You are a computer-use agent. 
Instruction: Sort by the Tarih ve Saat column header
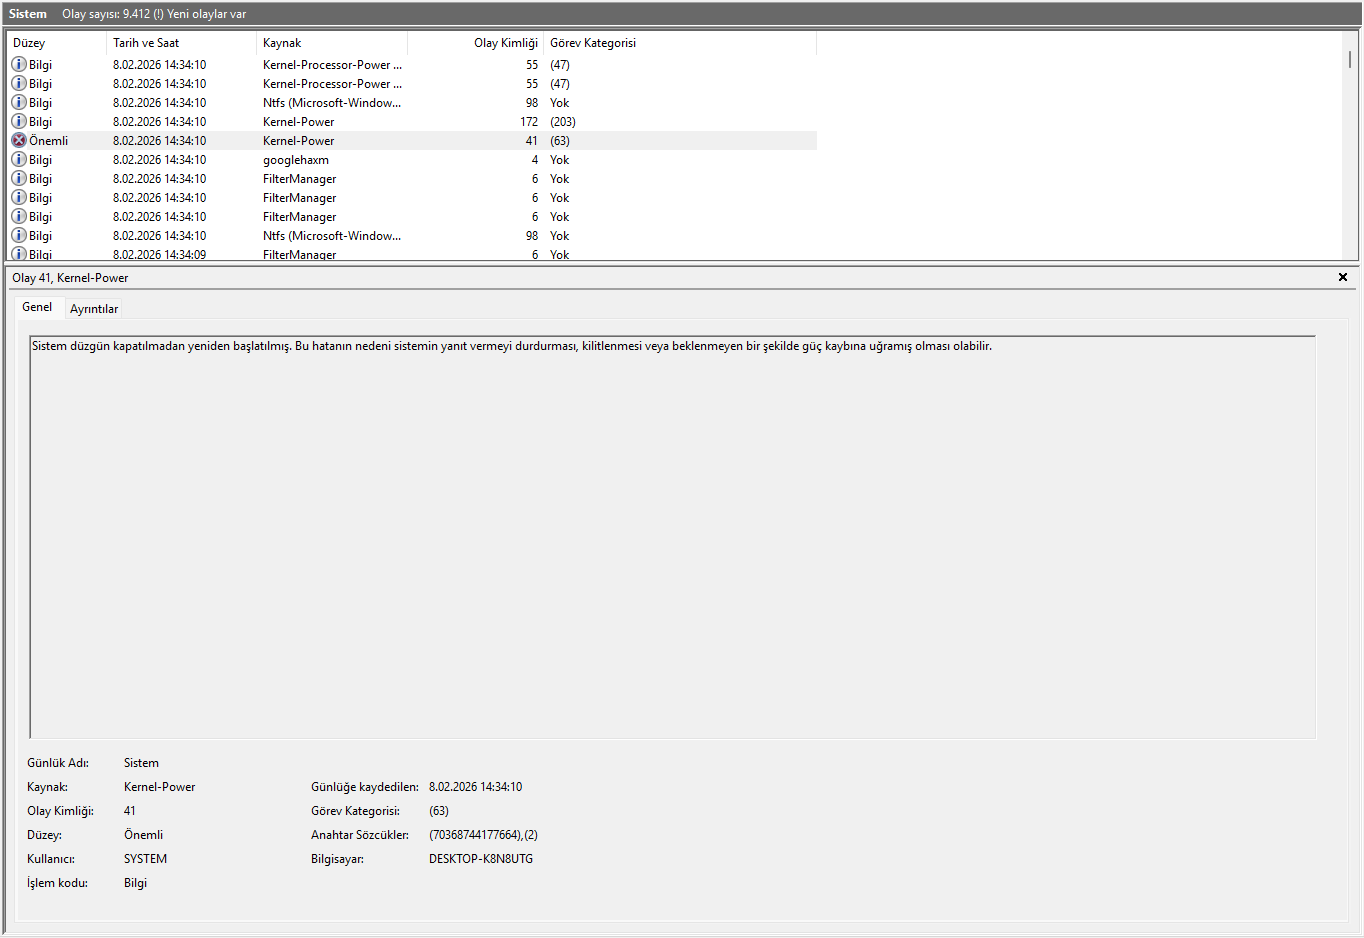(180, 43)
